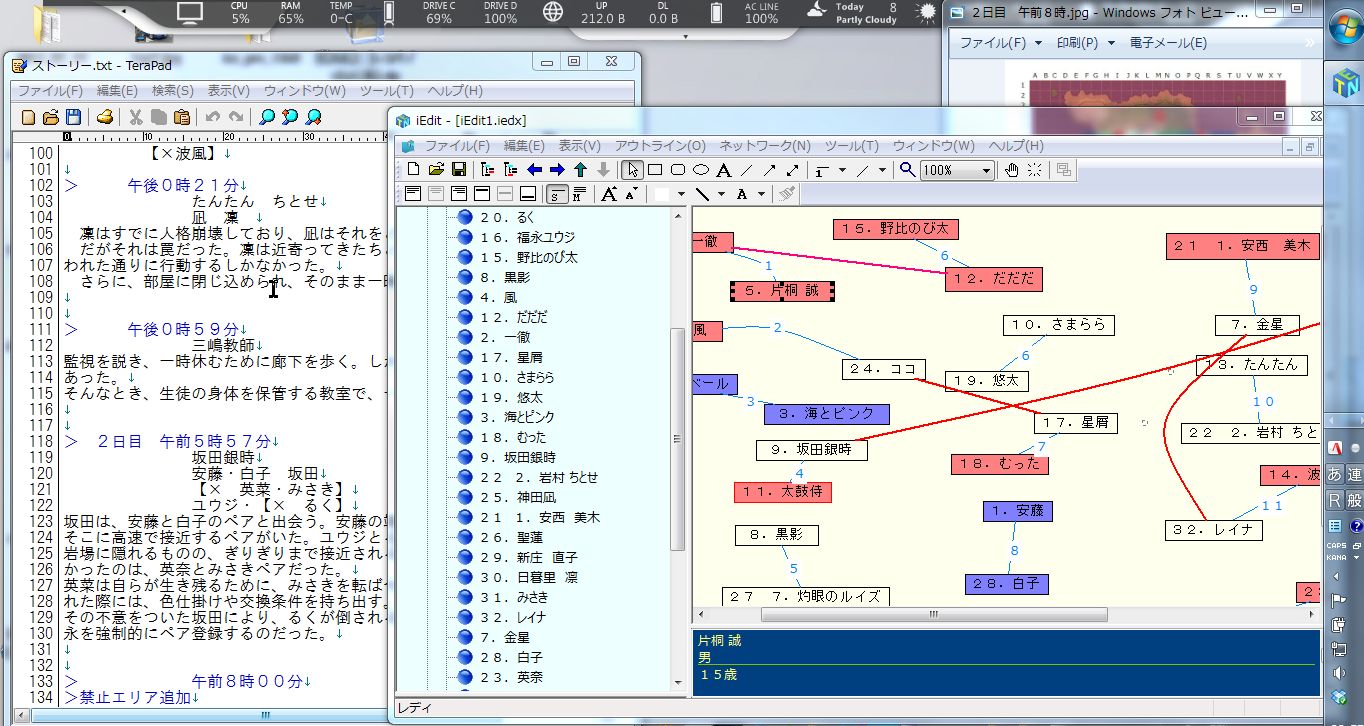1364x726 pixels.
Task: Click the '28. 白子' node in diagram
Action: point(1007,584)
